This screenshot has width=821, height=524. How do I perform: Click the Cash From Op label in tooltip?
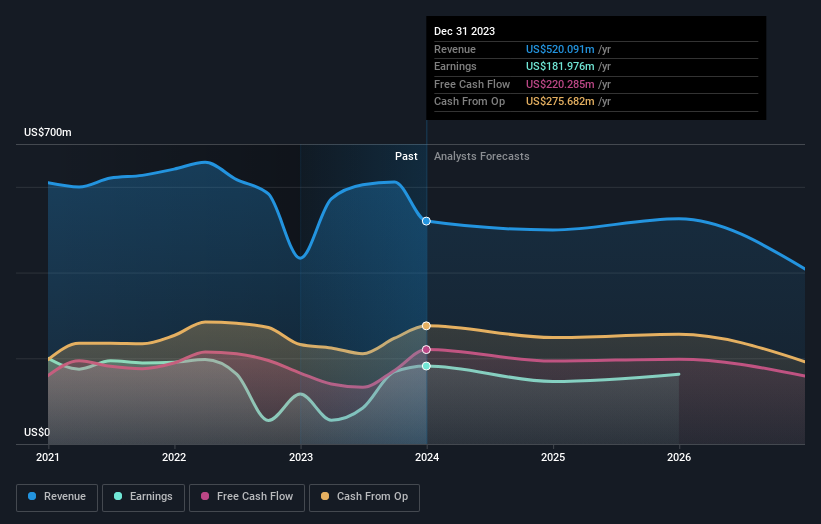(x=470, y=102)
